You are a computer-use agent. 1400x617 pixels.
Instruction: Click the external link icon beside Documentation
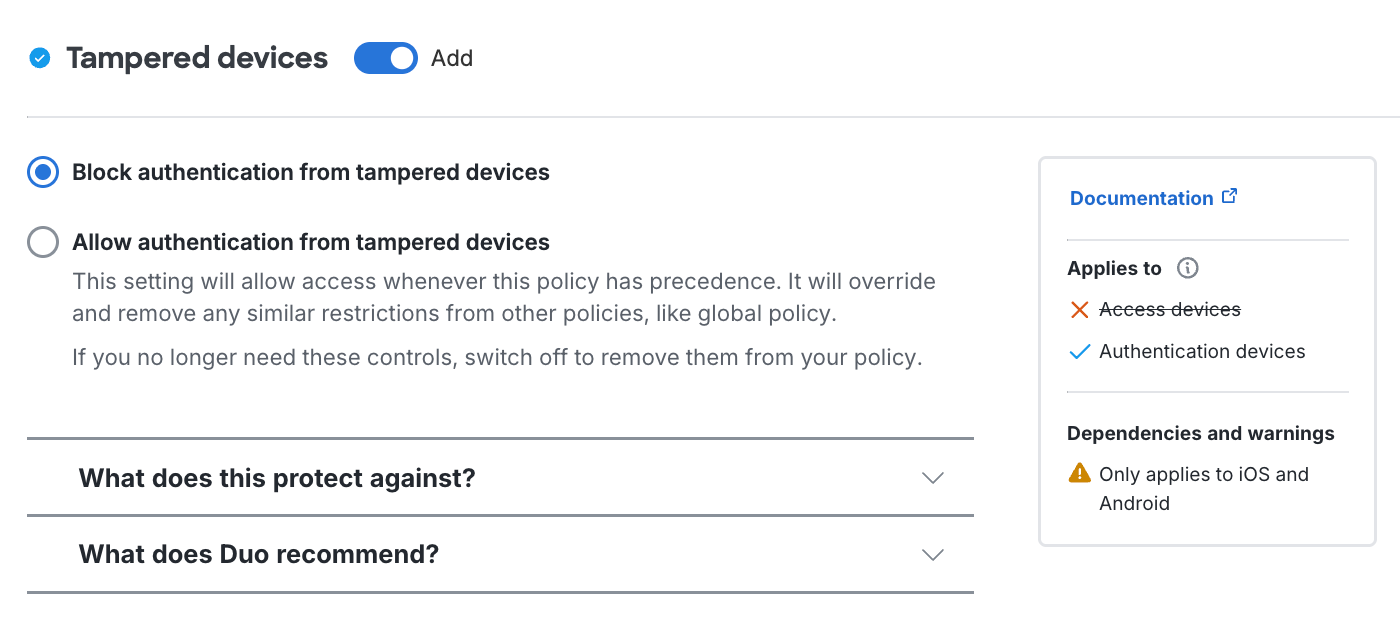(x=1229, y=196)
